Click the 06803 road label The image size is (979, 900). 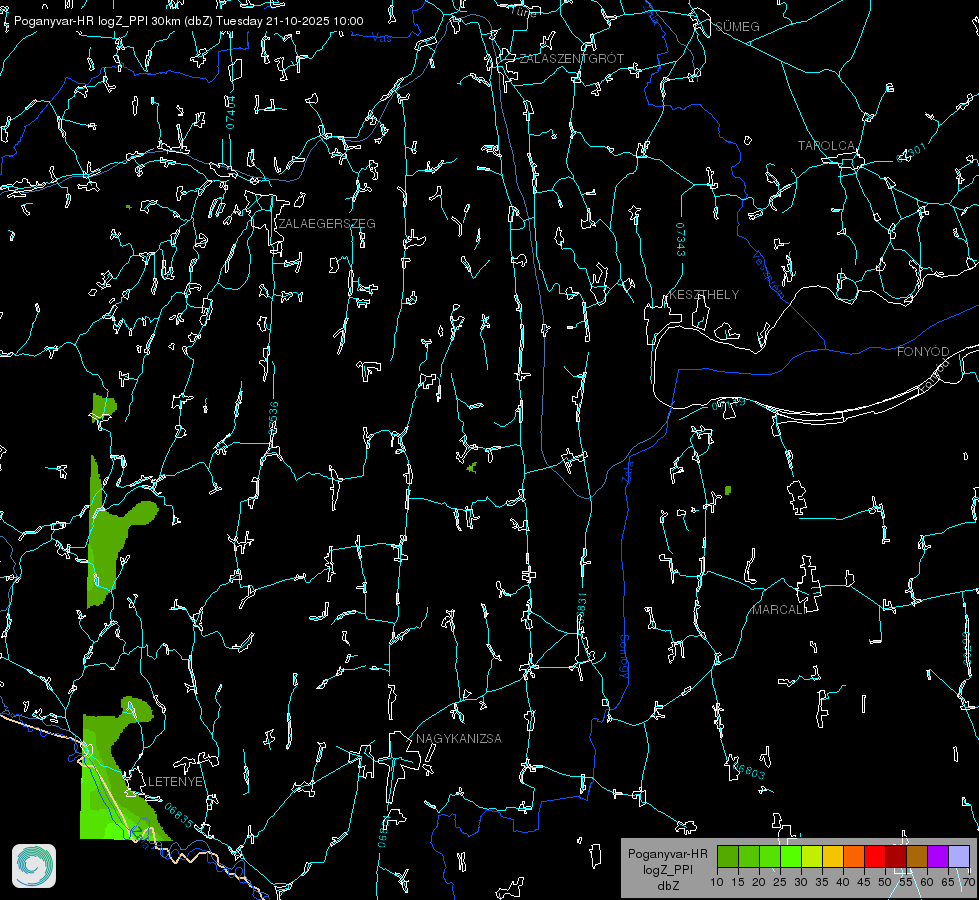pyautogui.click(x=747, y=771)
